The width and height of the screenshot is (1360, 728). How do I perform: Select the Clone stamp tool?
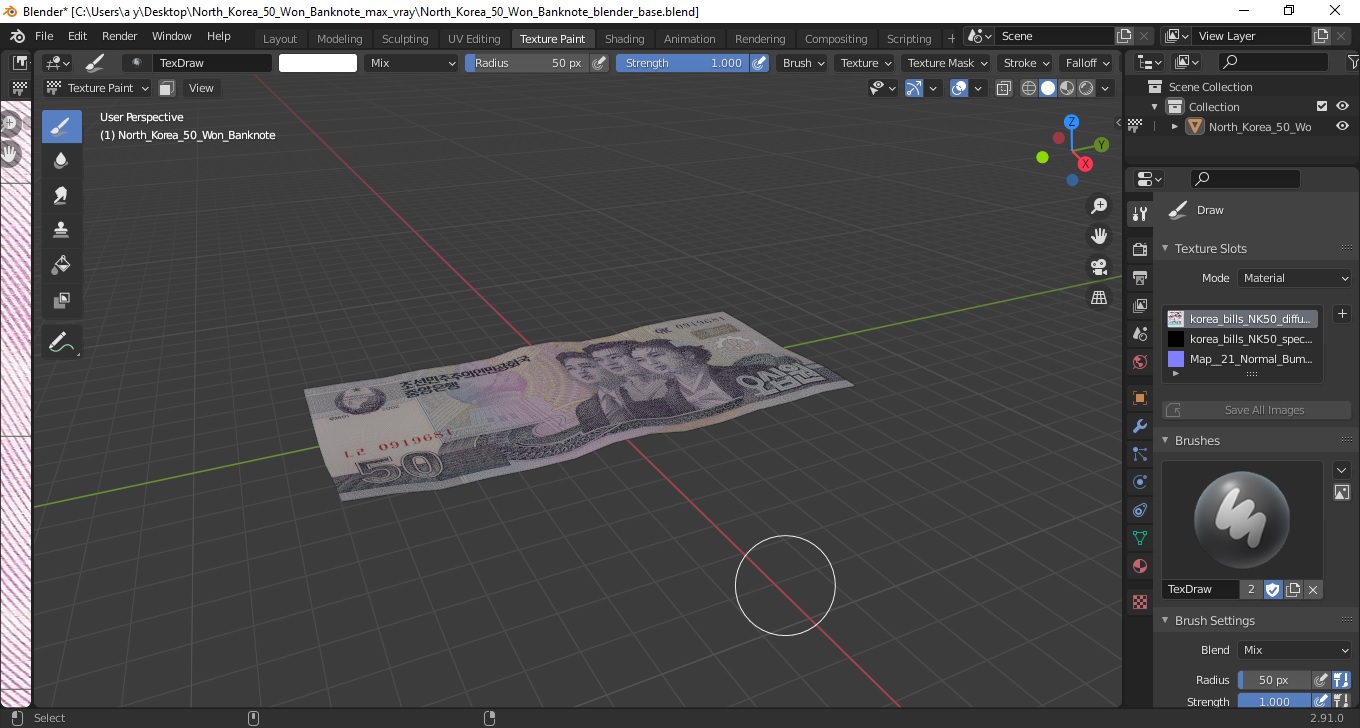point(61,230)
